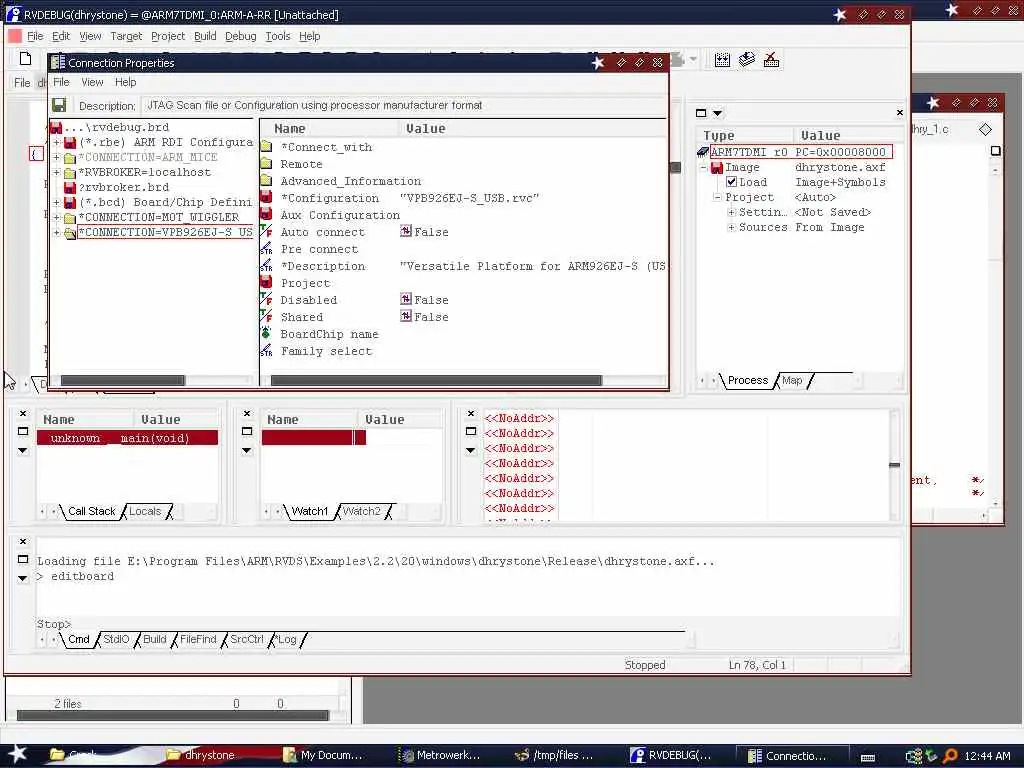1024x768 pixels.
Task: Switch to the Watch2 tab
Action: [x=361, y=511]
